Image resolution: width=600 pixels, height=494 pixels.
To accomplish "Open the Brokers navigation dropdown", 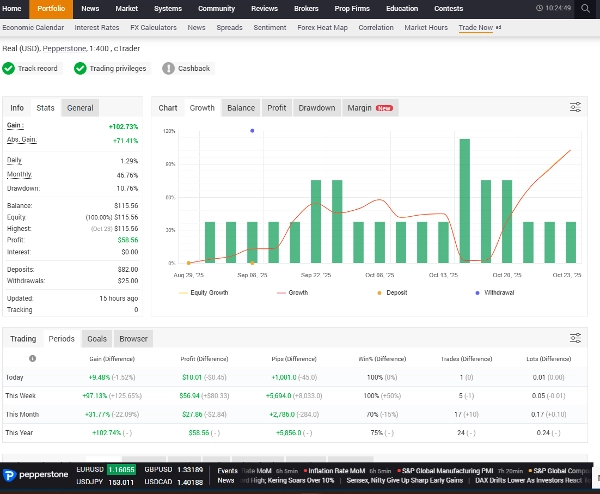I will 305,8.
